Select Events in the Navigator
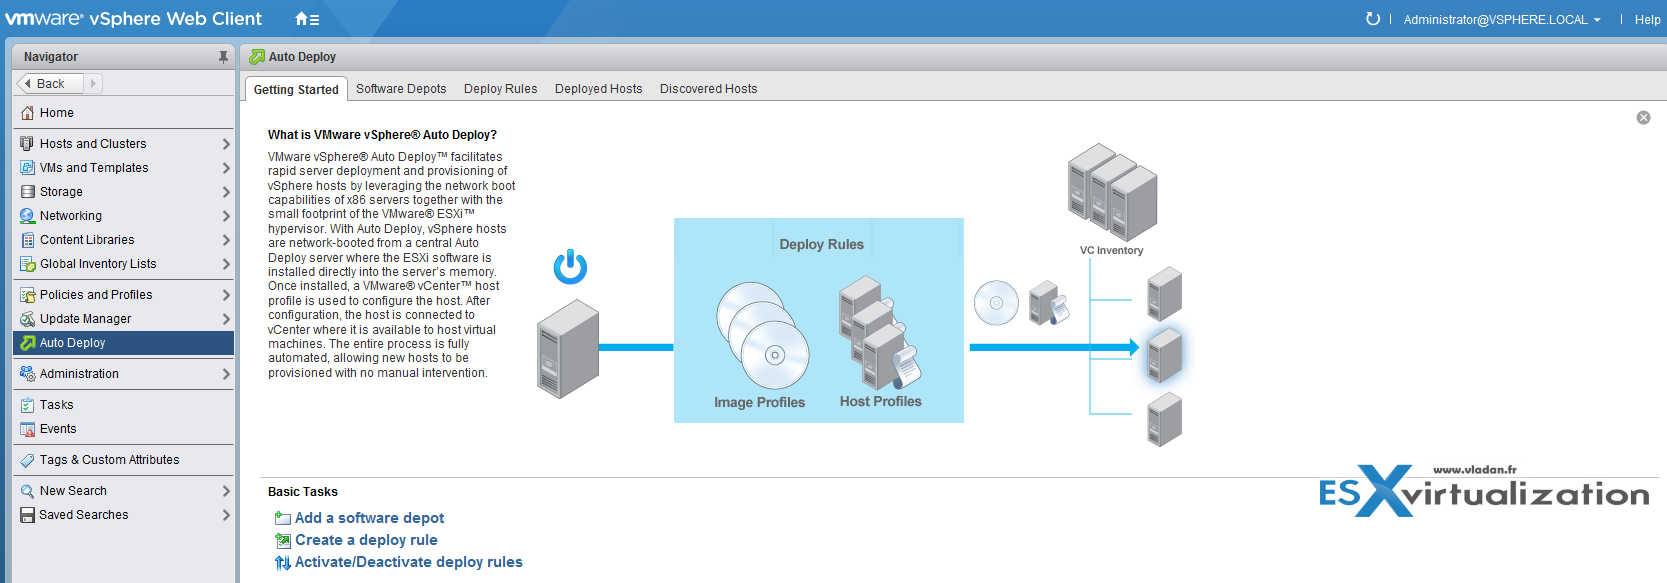Image resolution: width=1667 pixels, height=583 pixels. [123, 429]
